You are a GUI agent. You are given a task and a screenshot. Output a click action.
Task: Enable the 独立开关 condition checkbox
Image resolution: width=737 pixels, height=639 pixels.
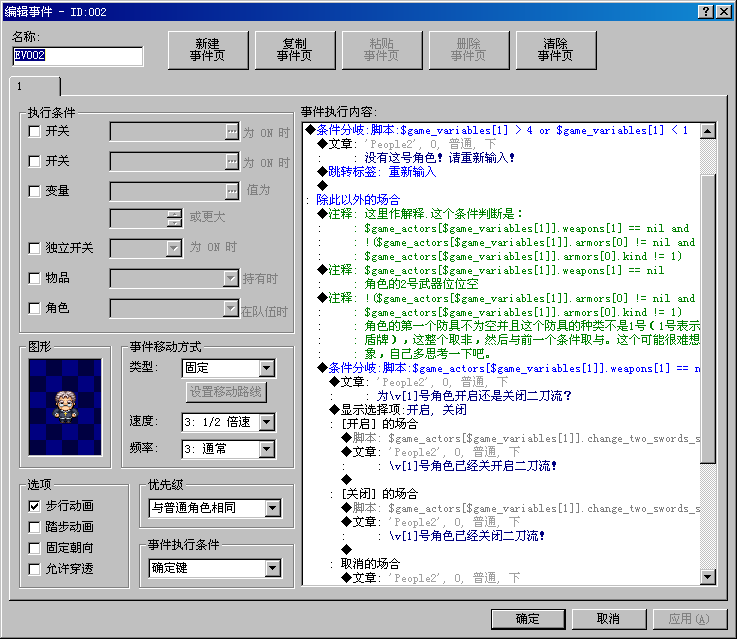pos(34,248)
